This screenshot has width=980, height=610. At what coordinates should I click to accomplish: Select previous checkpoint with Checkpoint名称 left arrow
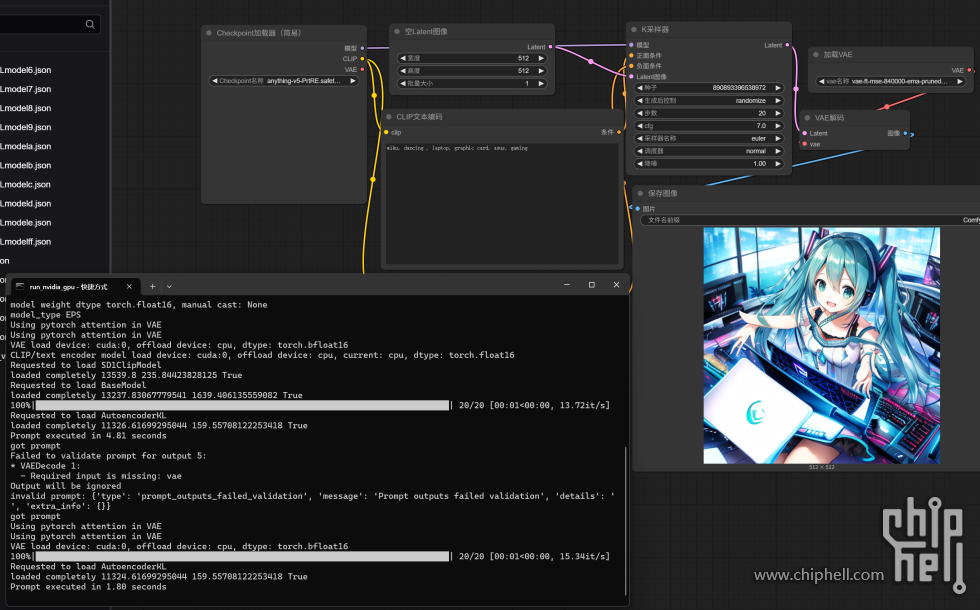click(214, 81)
